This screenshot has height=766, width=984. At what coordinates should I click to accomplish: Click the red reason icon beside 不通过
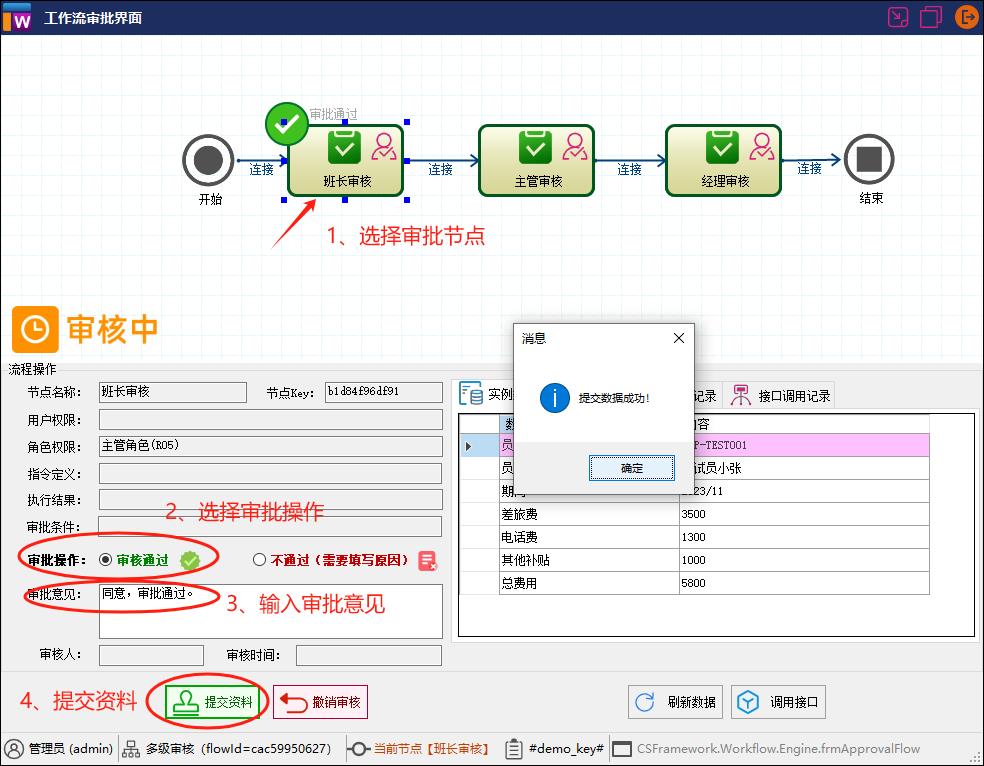point(427,560)
